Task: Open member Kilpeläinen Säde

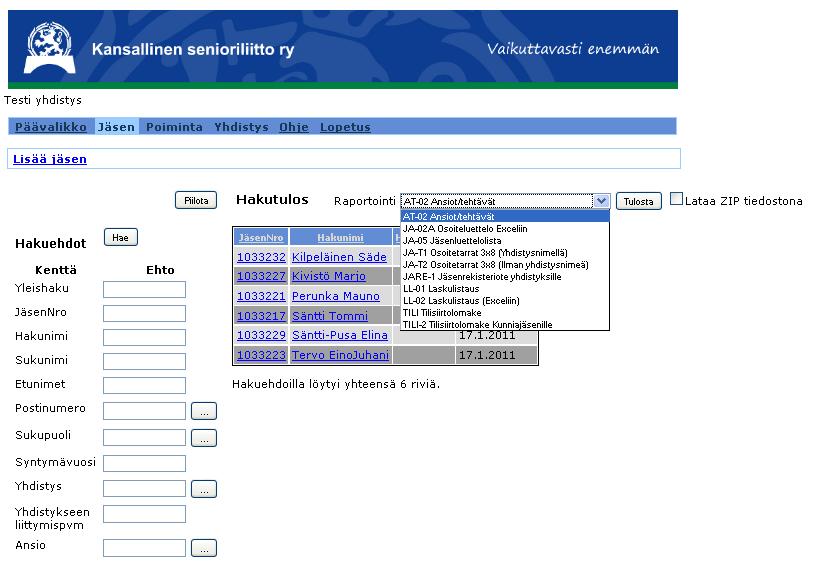Action: pos(339,257)
